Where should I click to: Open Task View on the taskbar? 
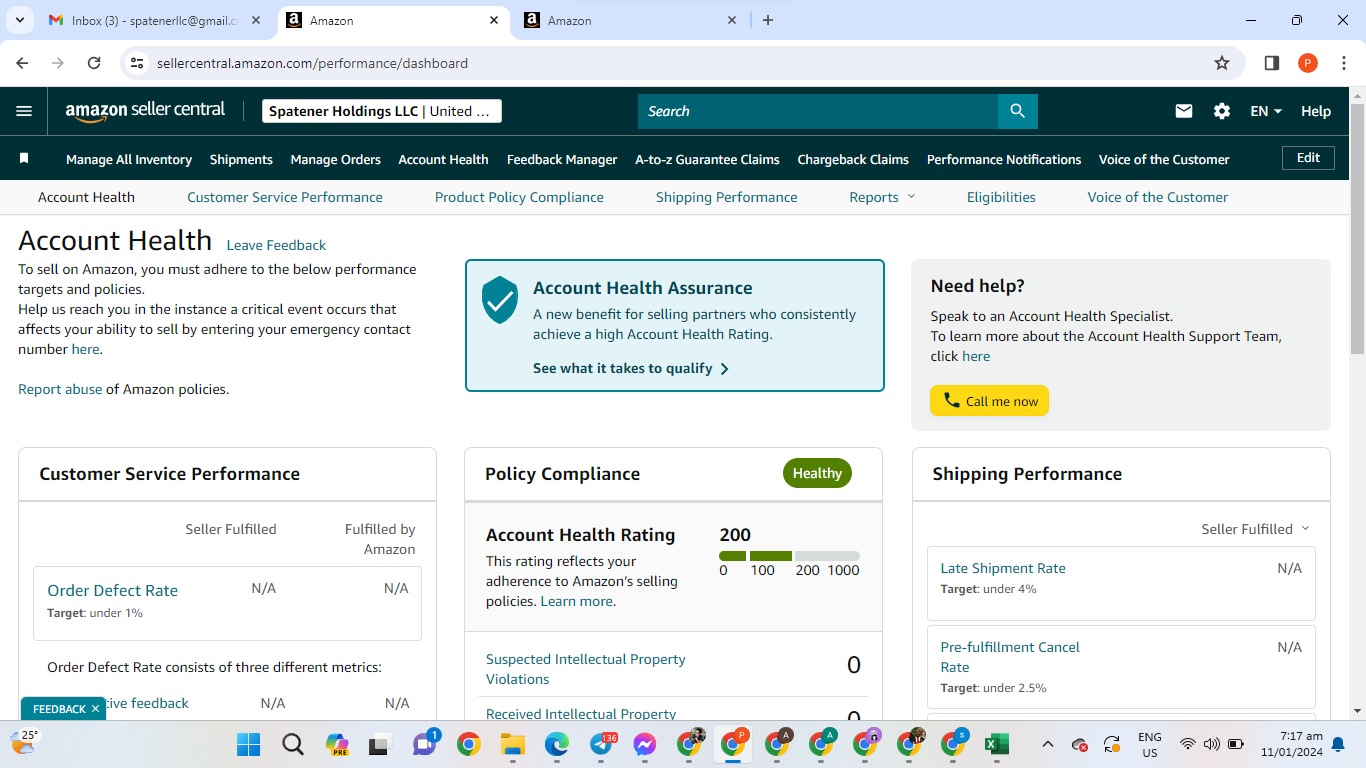pyautogui.click(x=380, y=744)
